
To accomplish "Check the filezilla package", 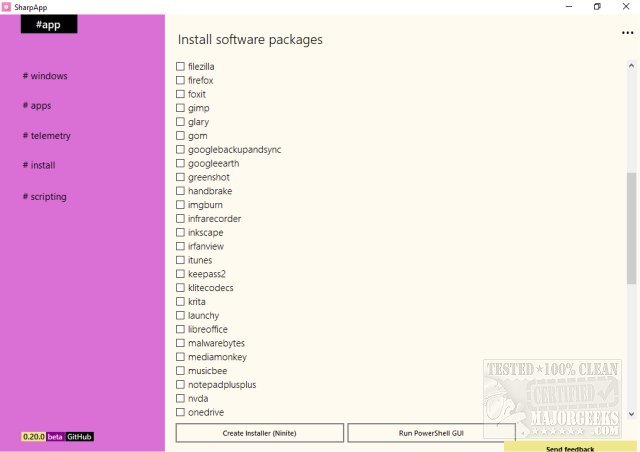I will [x=180, y=66].
